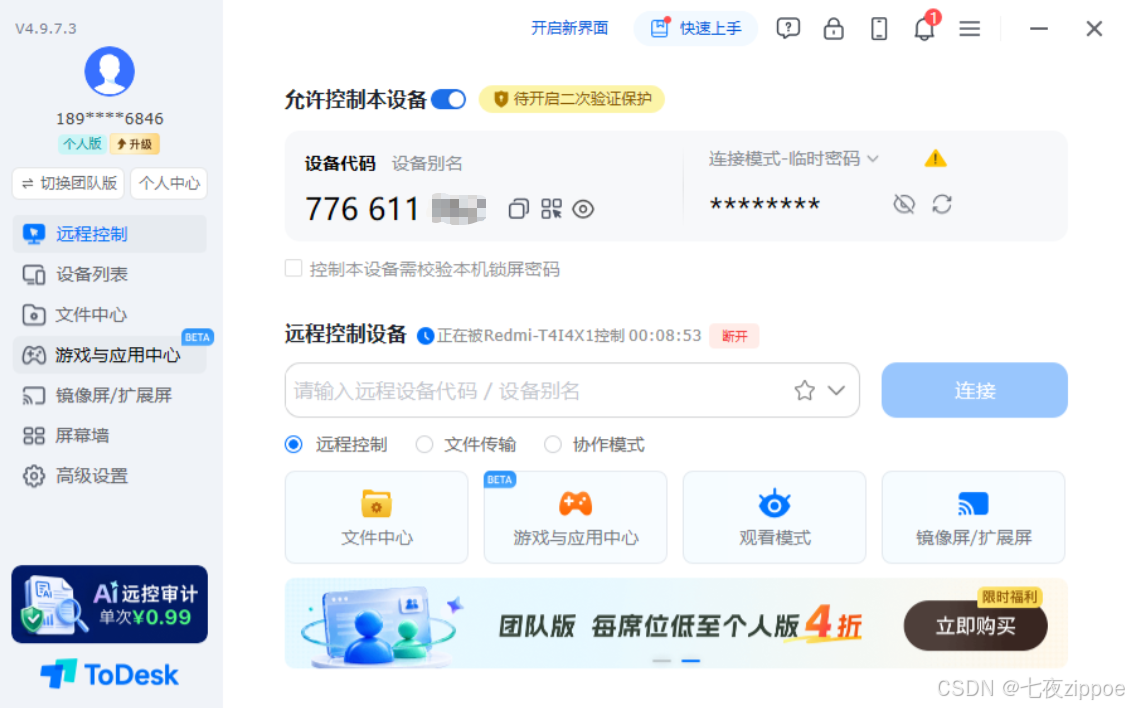The height and width of the screenshot is (708, 1129).
Task: Check 控制本设备需校验本机锁屏密码 checkbox
Action: click(293, 269)
